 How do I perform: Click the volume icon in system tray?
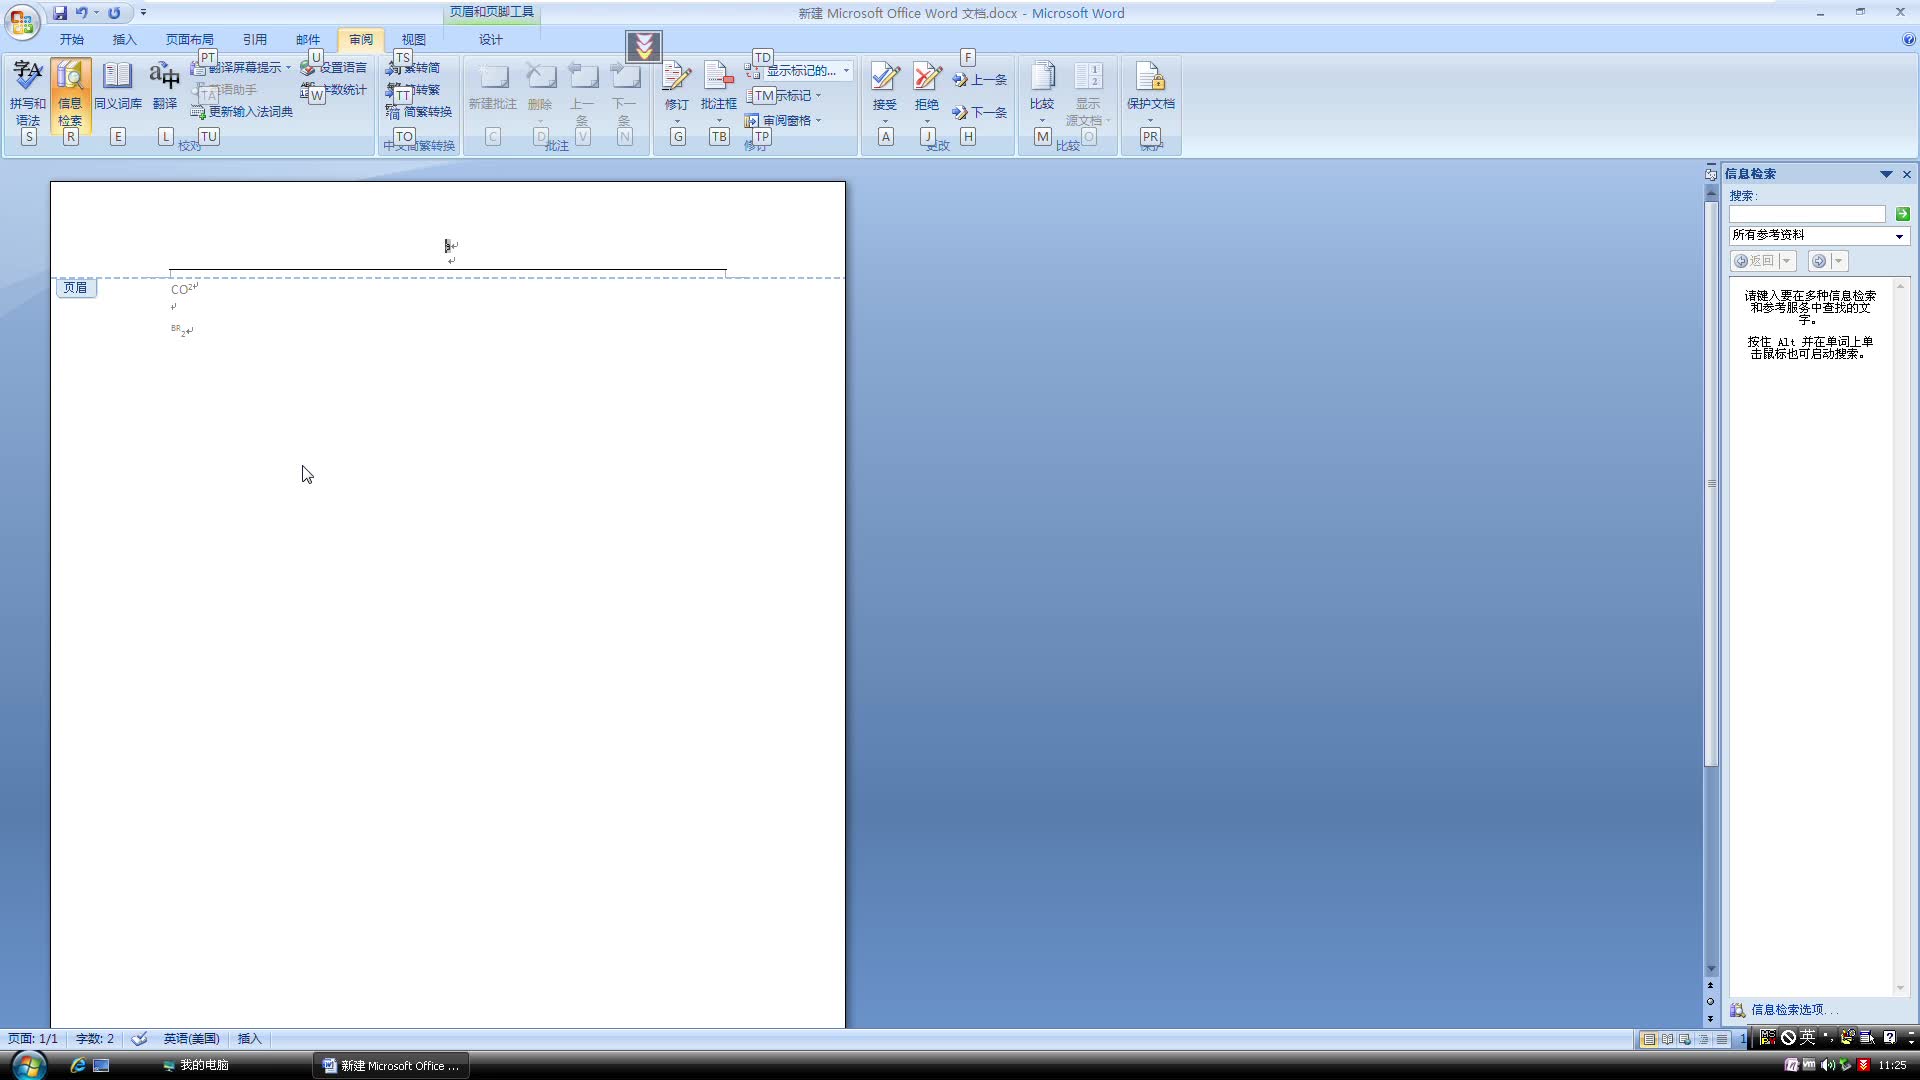click(1828, 1065)
